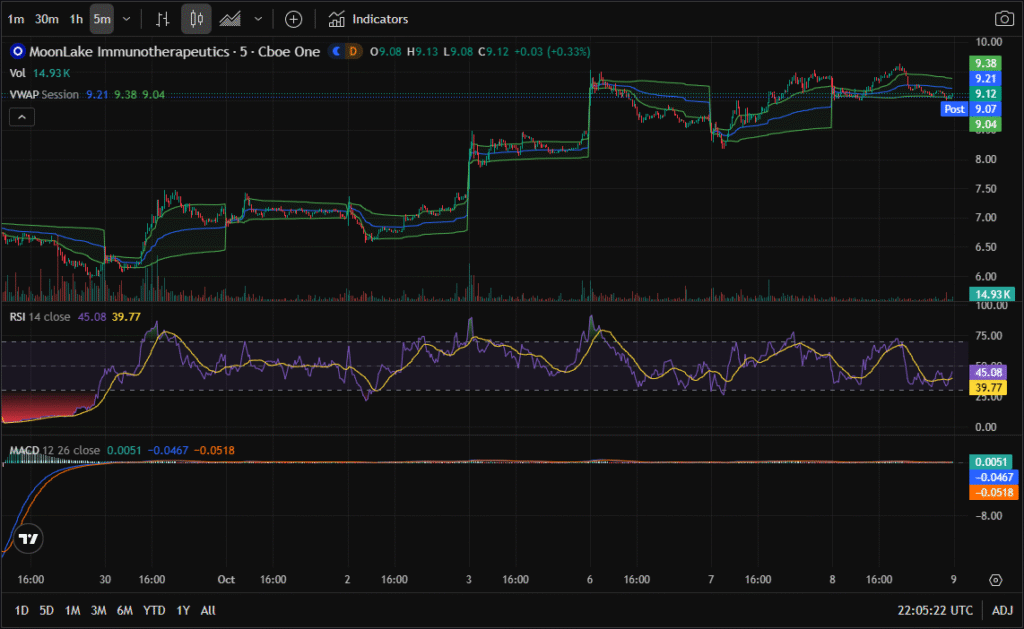Take a snapshot with the camera icon
1024x629 pixels.
point(1003,19)
